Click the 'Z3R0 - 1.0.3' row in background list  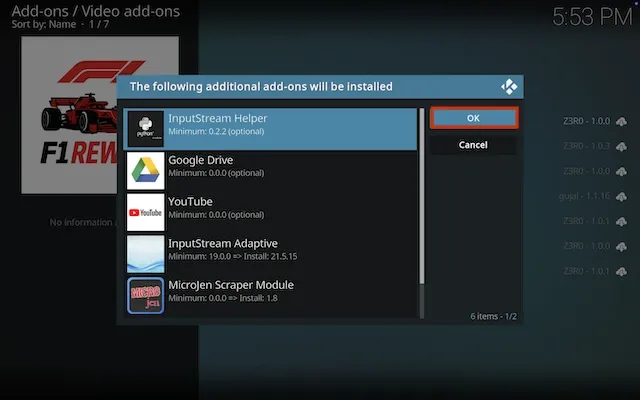pyautogui.click(x=594, y=146)
